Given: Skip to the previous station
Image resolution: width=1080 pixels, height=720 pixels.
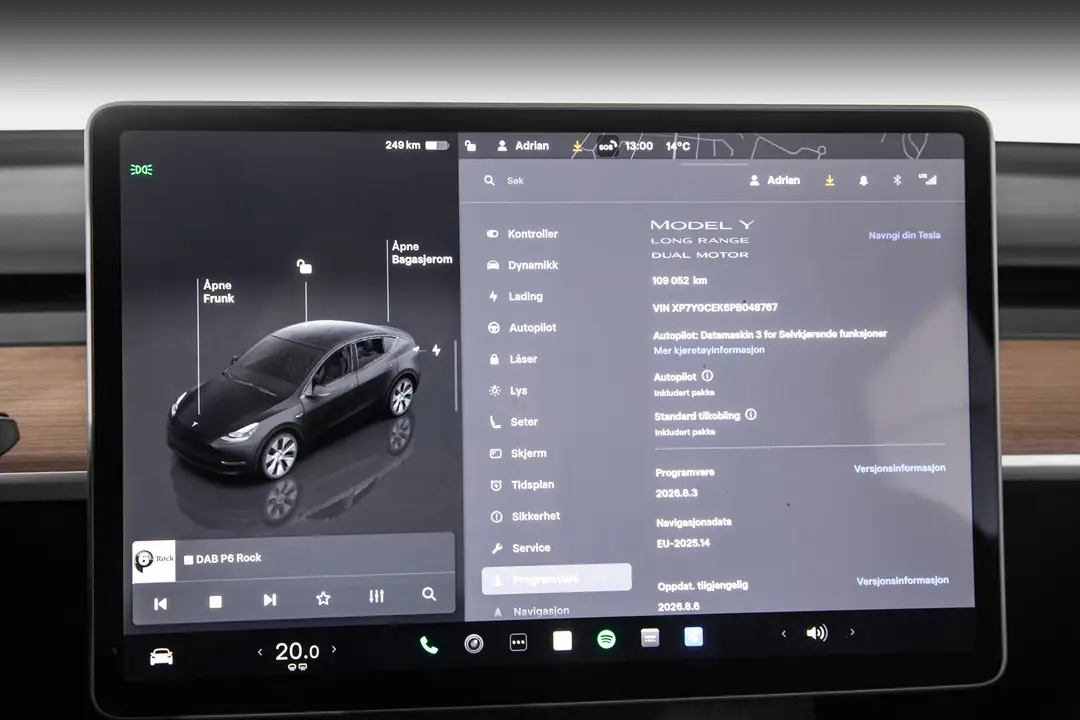Looking at the screenshot, I should coord(160,604).
